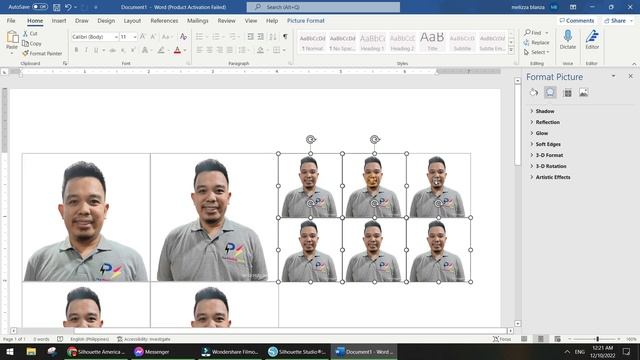Expand the Shadow section
640x360 pixels.
(x=542, y=111)
